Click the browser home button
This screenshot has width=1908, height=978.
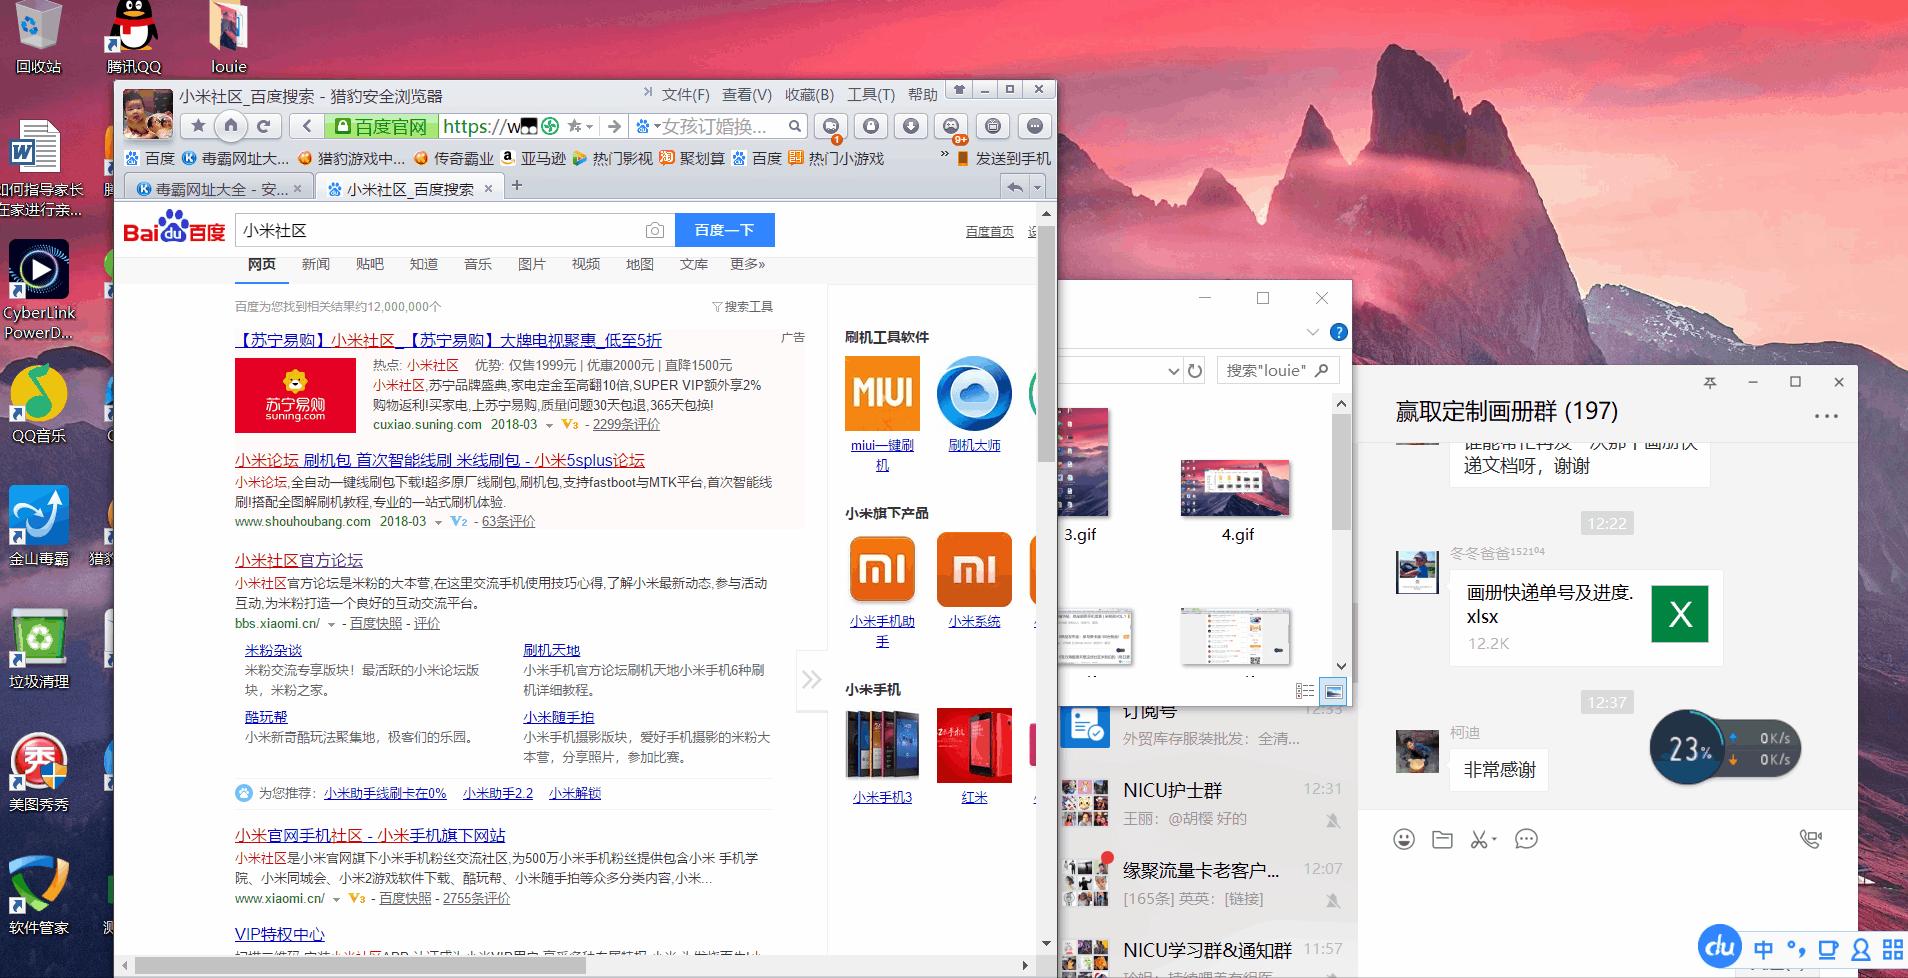(x=231, y=126)
